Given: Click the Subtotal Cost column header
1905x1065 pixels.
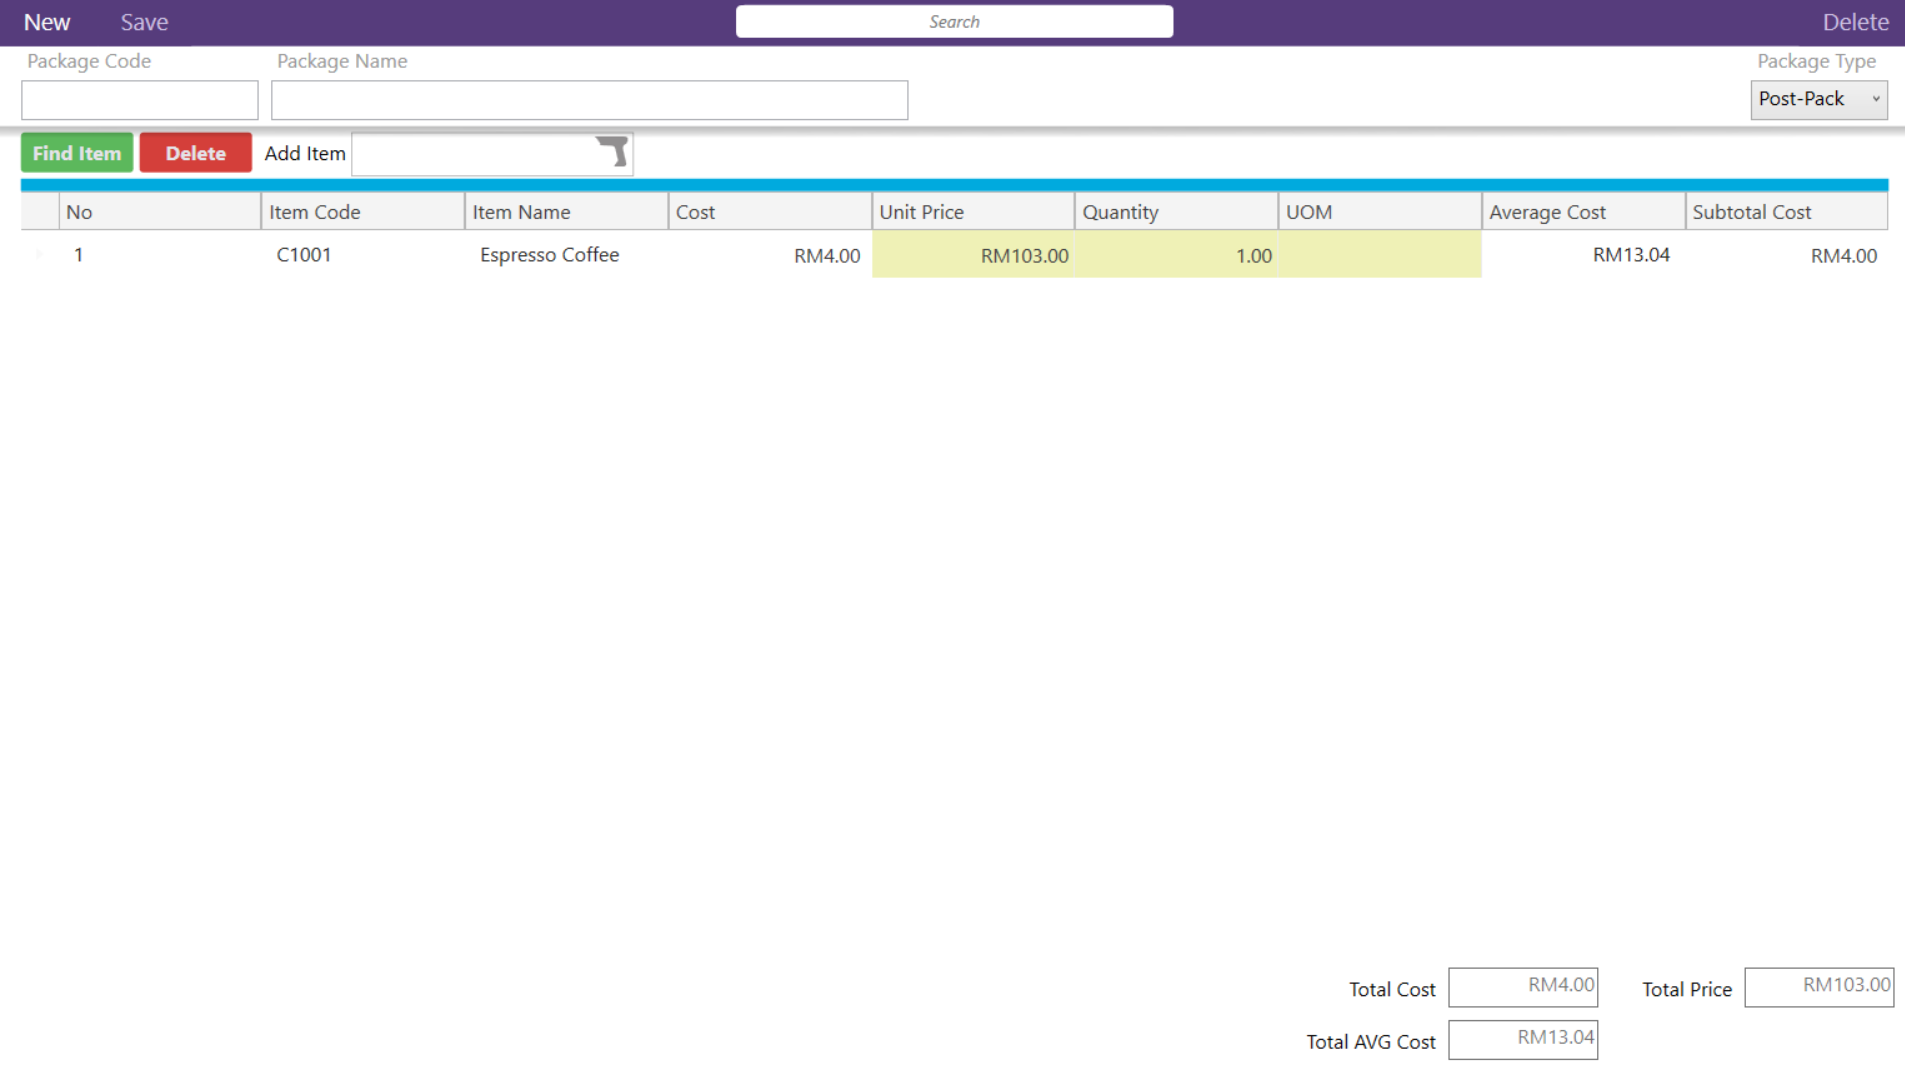Looking at the screenshot, I should coord(1786,212).
